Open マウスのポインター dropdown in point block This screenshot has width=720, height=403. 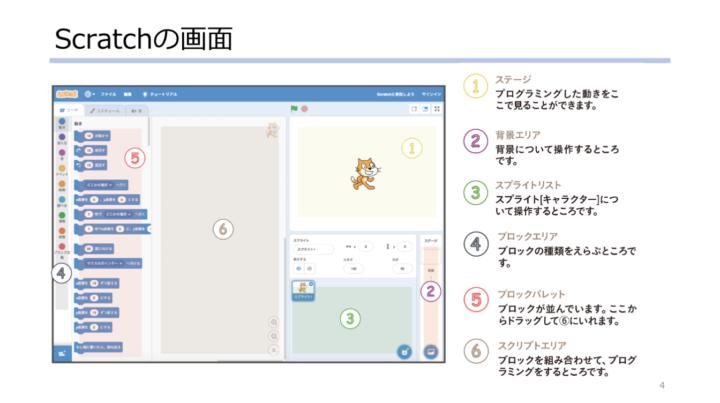pos(105,263)
